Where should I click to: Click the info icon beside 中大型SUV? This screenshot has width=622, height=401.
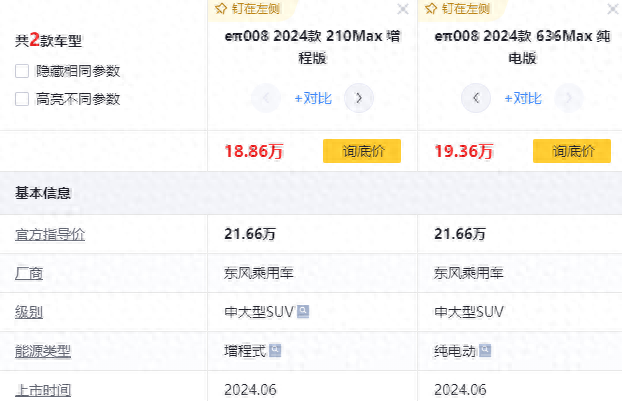(x=303, y=311)
